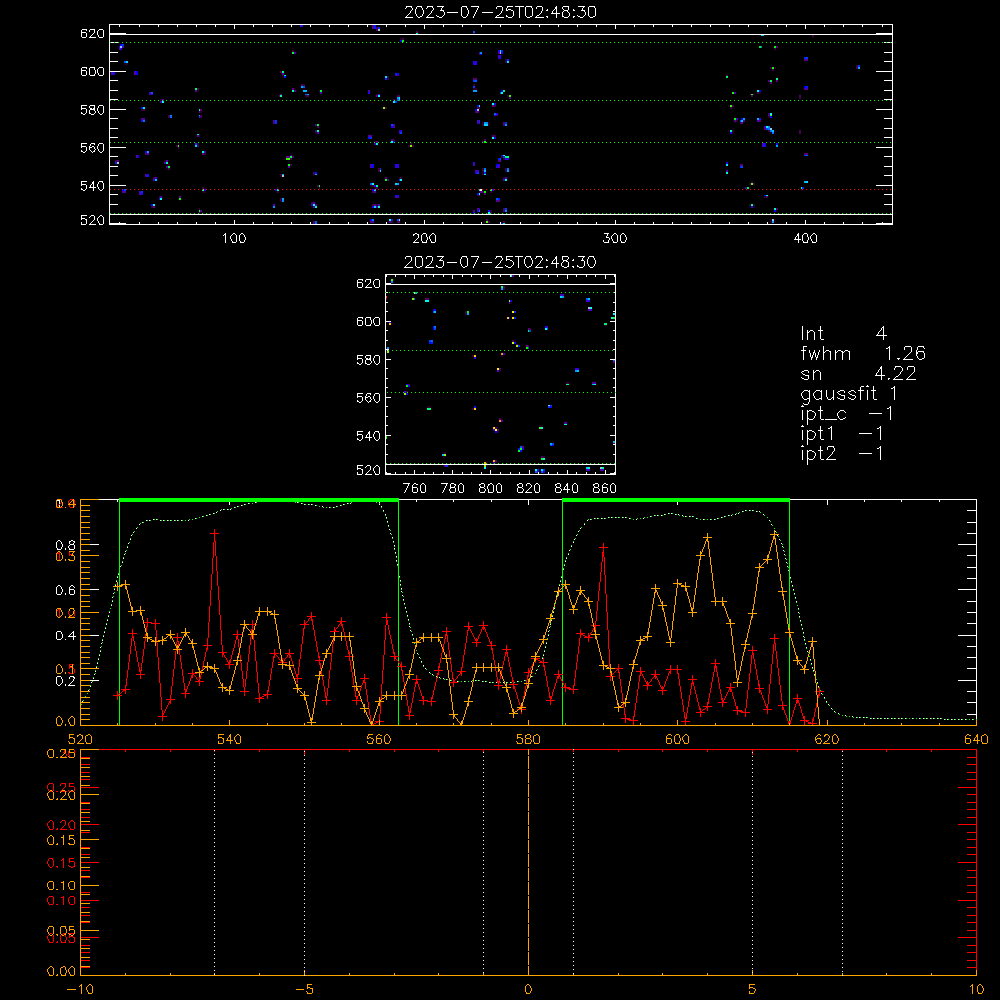Click white y-axis label 0.8 of profile plot
Image resolution: width=1000 pixels, height=1000 pixels.
tap(66, 545)
